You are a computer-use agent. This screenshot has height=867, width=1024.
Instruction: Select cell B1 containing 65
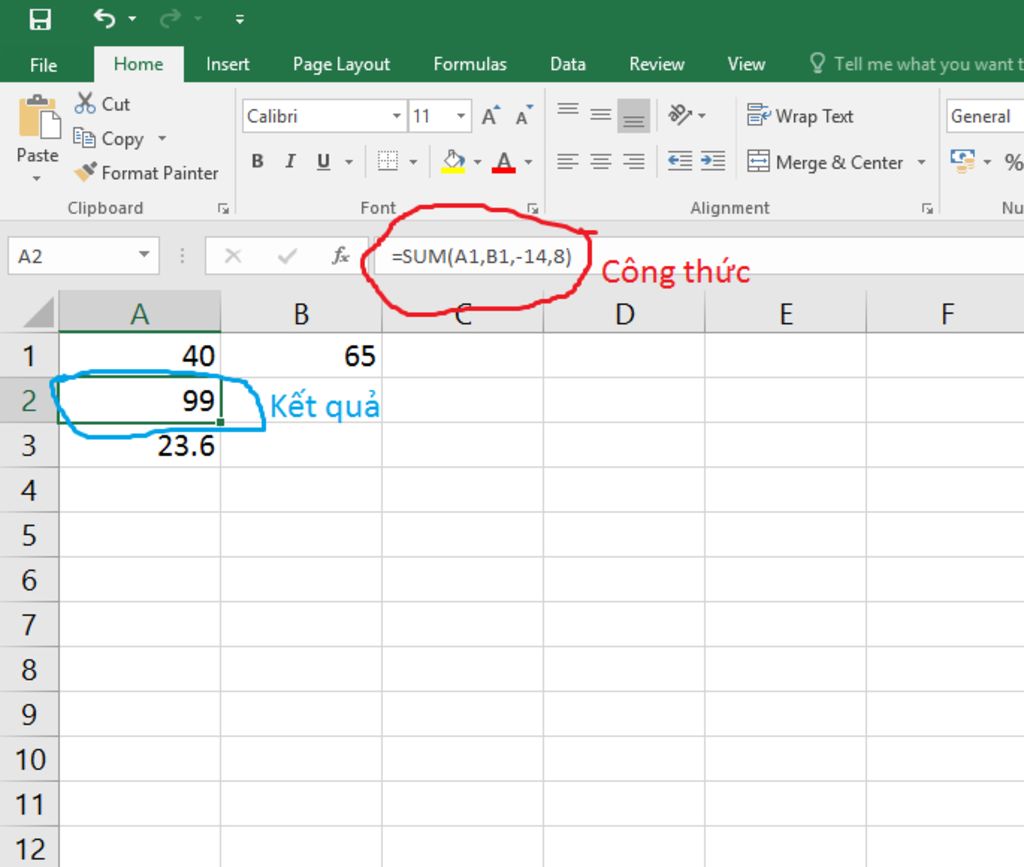point(301,355)
